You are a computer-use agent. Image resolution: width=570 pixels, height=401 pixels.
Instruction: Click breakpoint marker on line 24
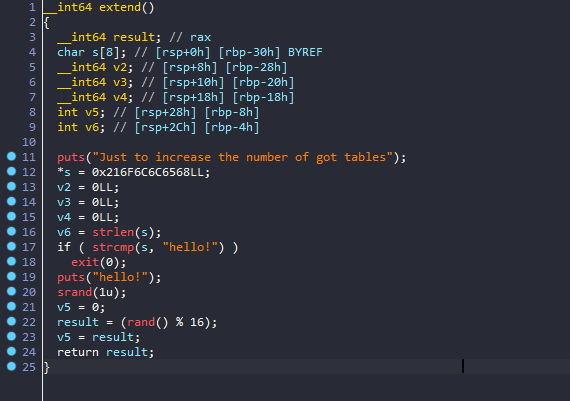pyautogui.click(x=12, y=351)
